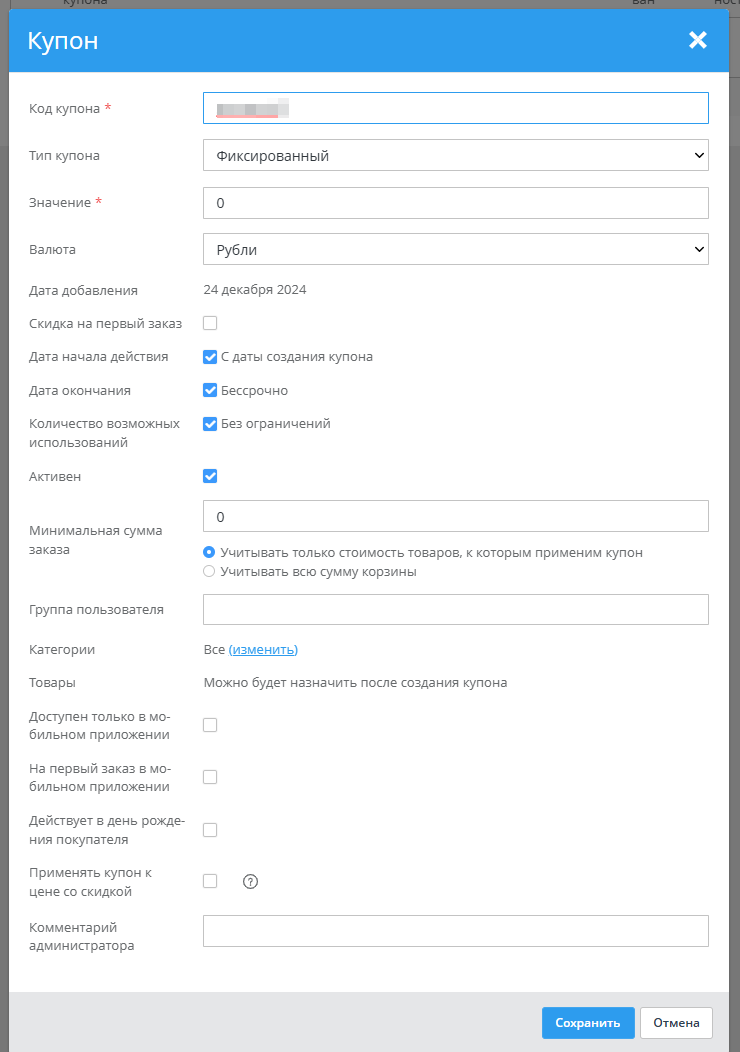The height and width of the screenshot is (1052, 740).
Task: Check На первый заказ в мобильном приложении
Action: tap(210, 777)
